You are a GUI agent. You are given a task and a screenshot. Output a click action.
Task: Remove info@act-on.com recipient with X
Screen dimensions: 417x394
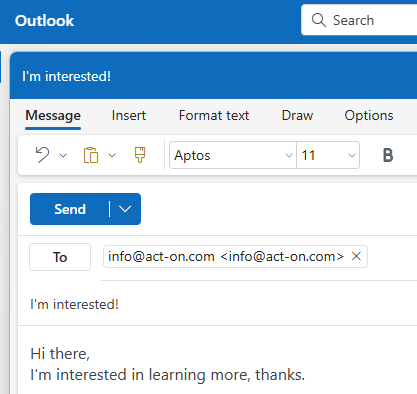[x=356, y=256]
